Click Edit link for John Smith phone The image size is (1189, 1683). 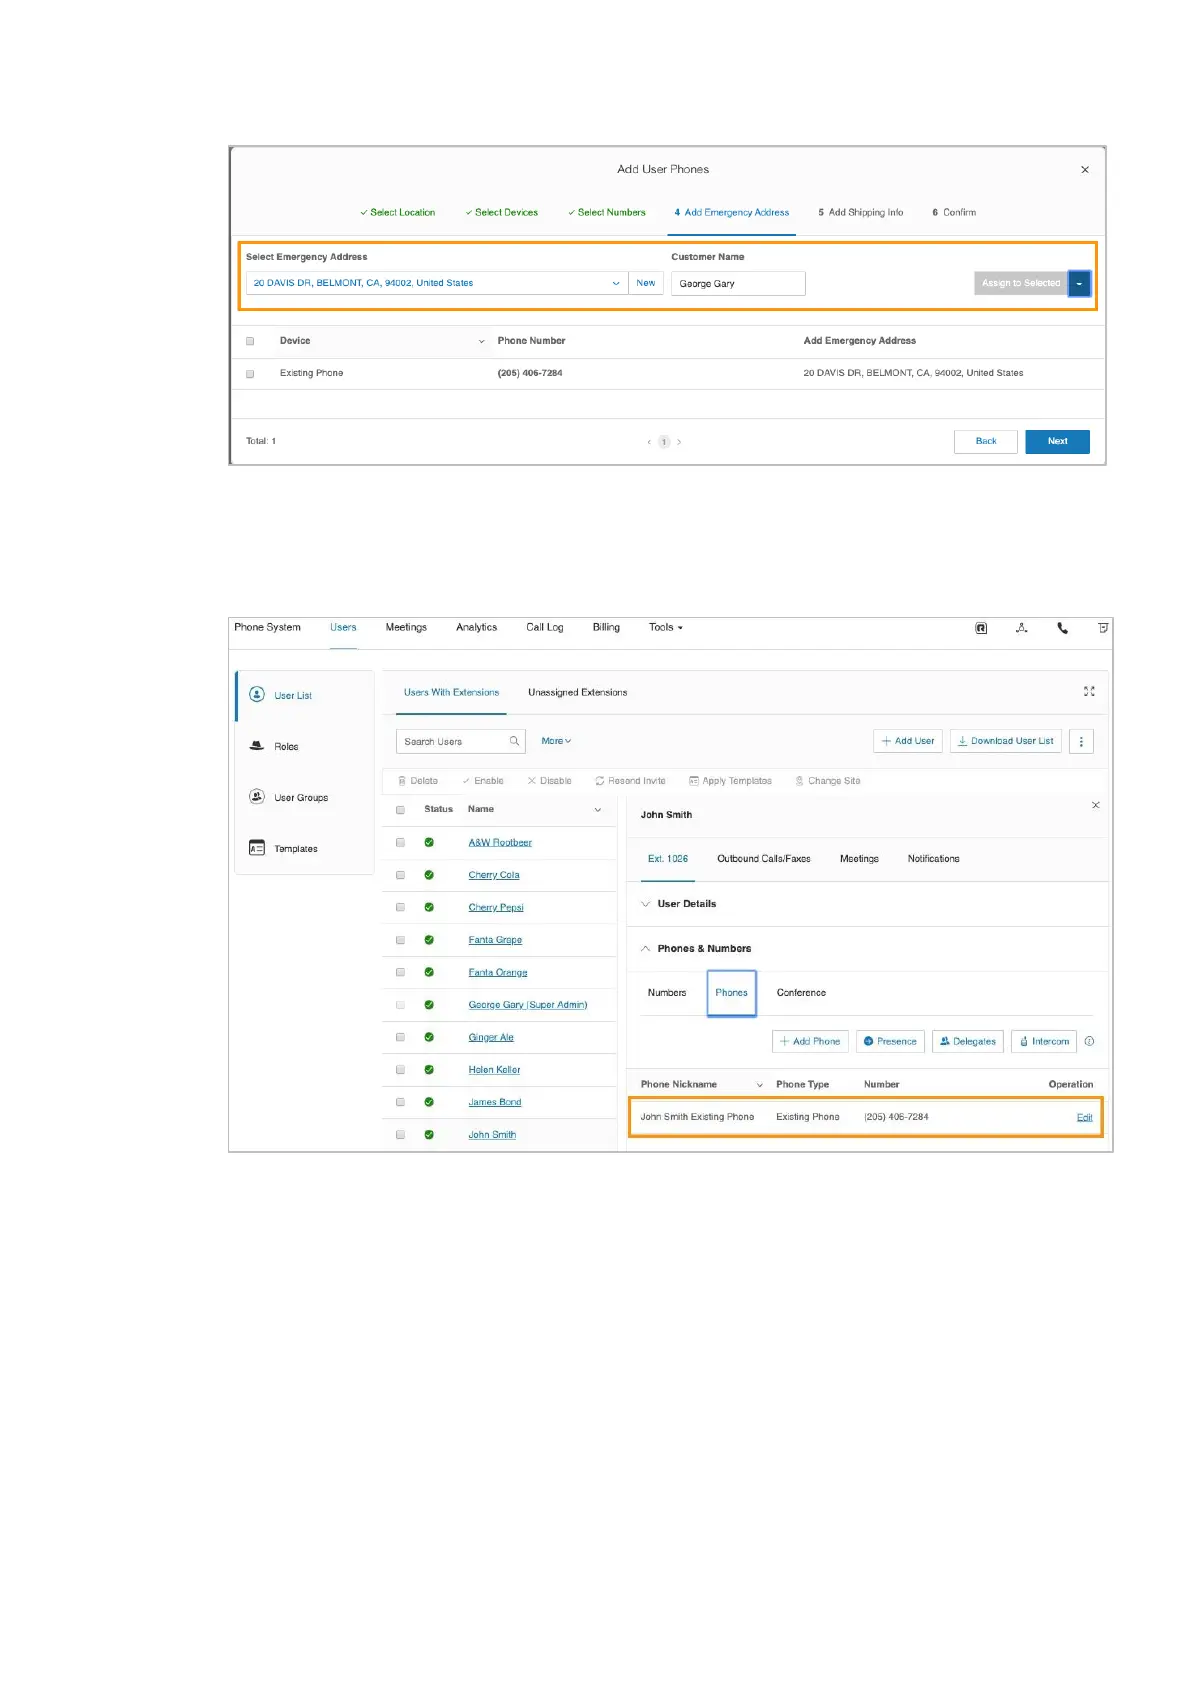click(x=1084, y=1117)
